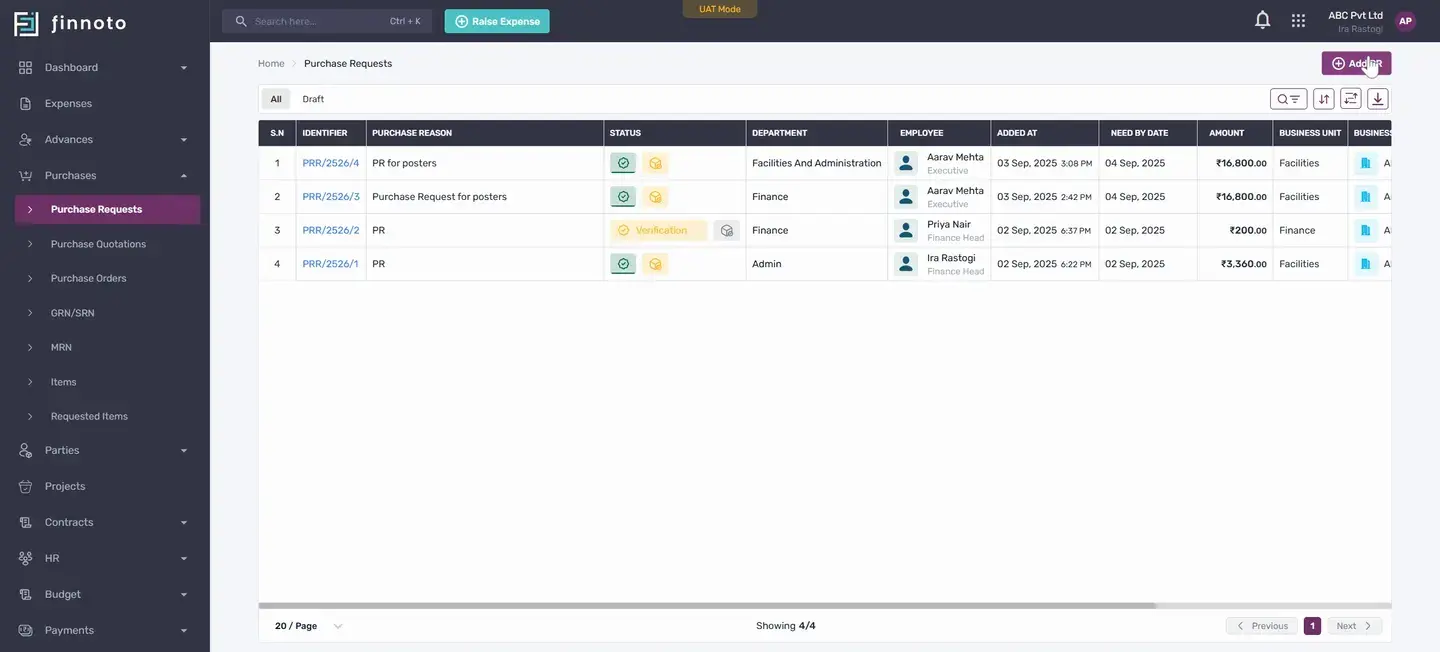Click yellow box icon for PRR/2526/3
Image resolution: width=1440 pixels, height=652 pixels.
(x=655, y=197)
